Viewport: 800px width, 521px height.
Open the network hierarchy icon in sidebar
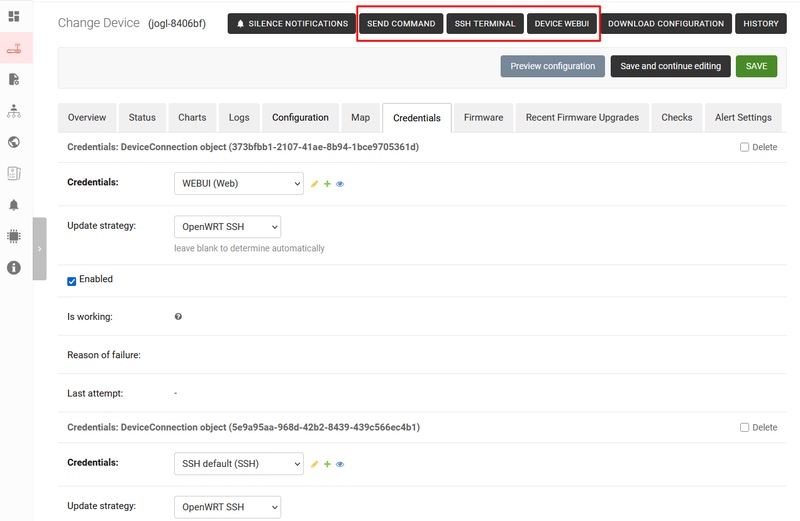coord(14,110)
